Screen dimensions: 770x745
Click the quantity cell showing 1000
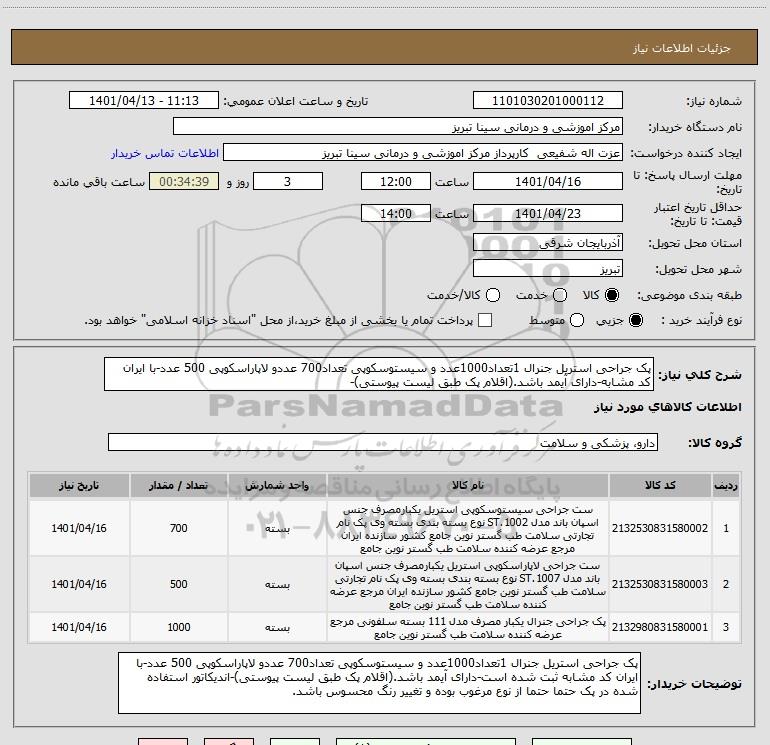179,627
